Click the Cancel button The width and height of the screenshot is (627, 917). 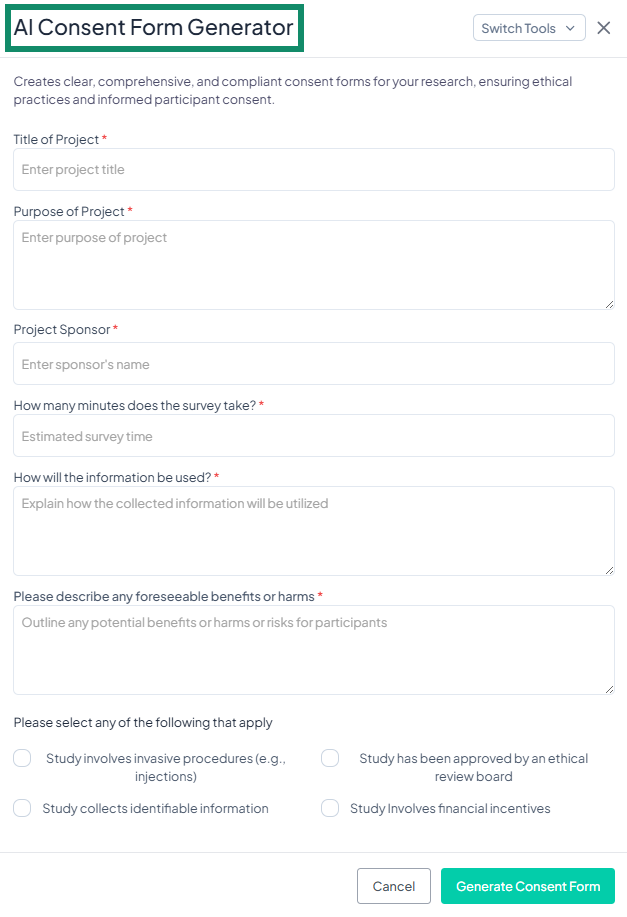(394, 886)
